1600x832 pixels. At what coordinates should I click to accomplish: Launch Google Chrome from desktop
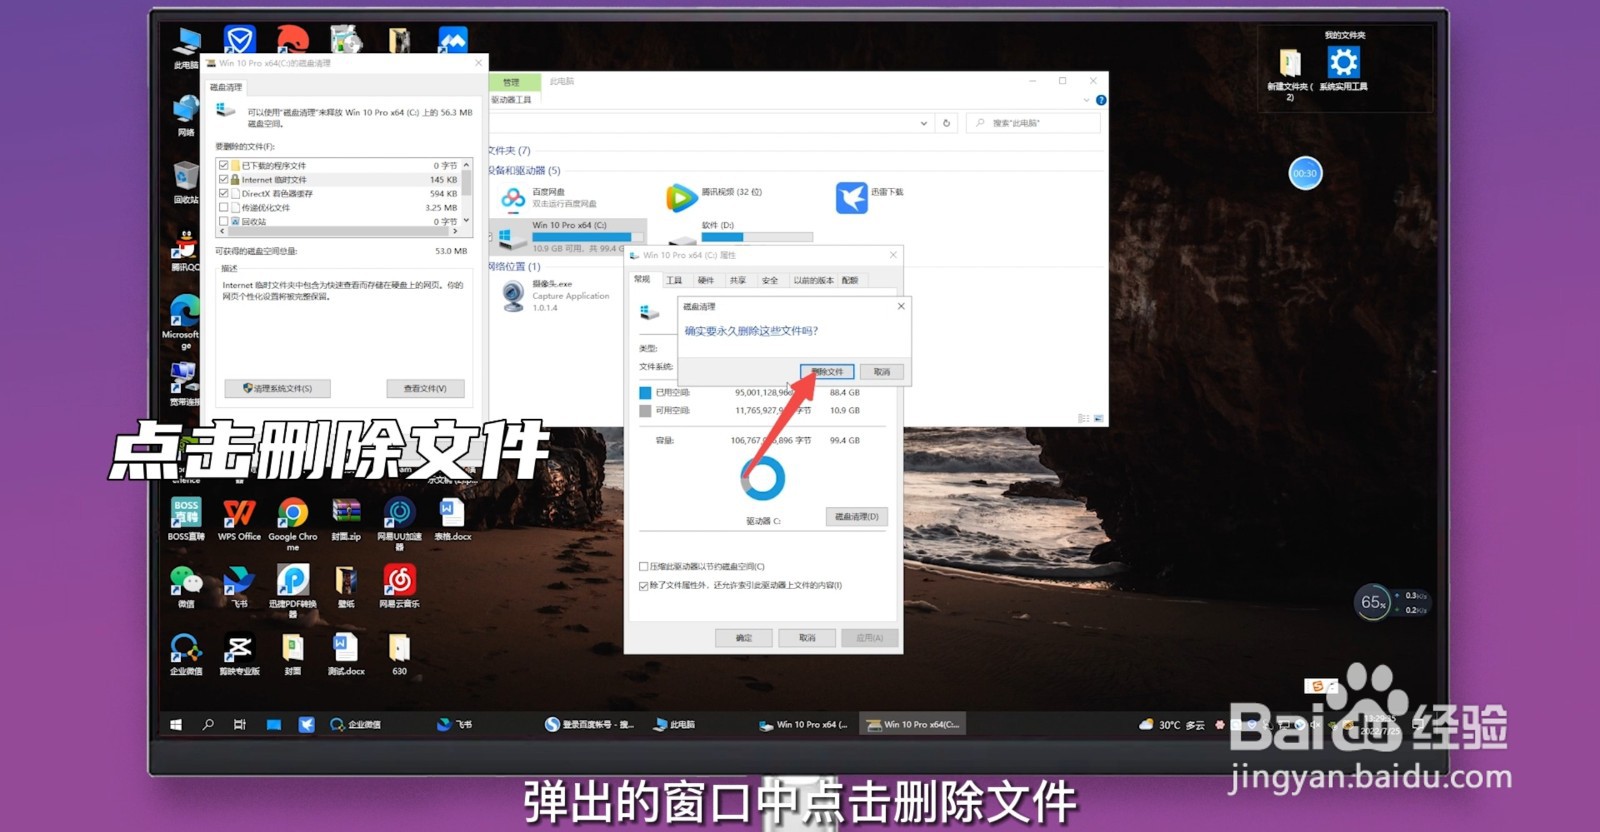(293, 524)
